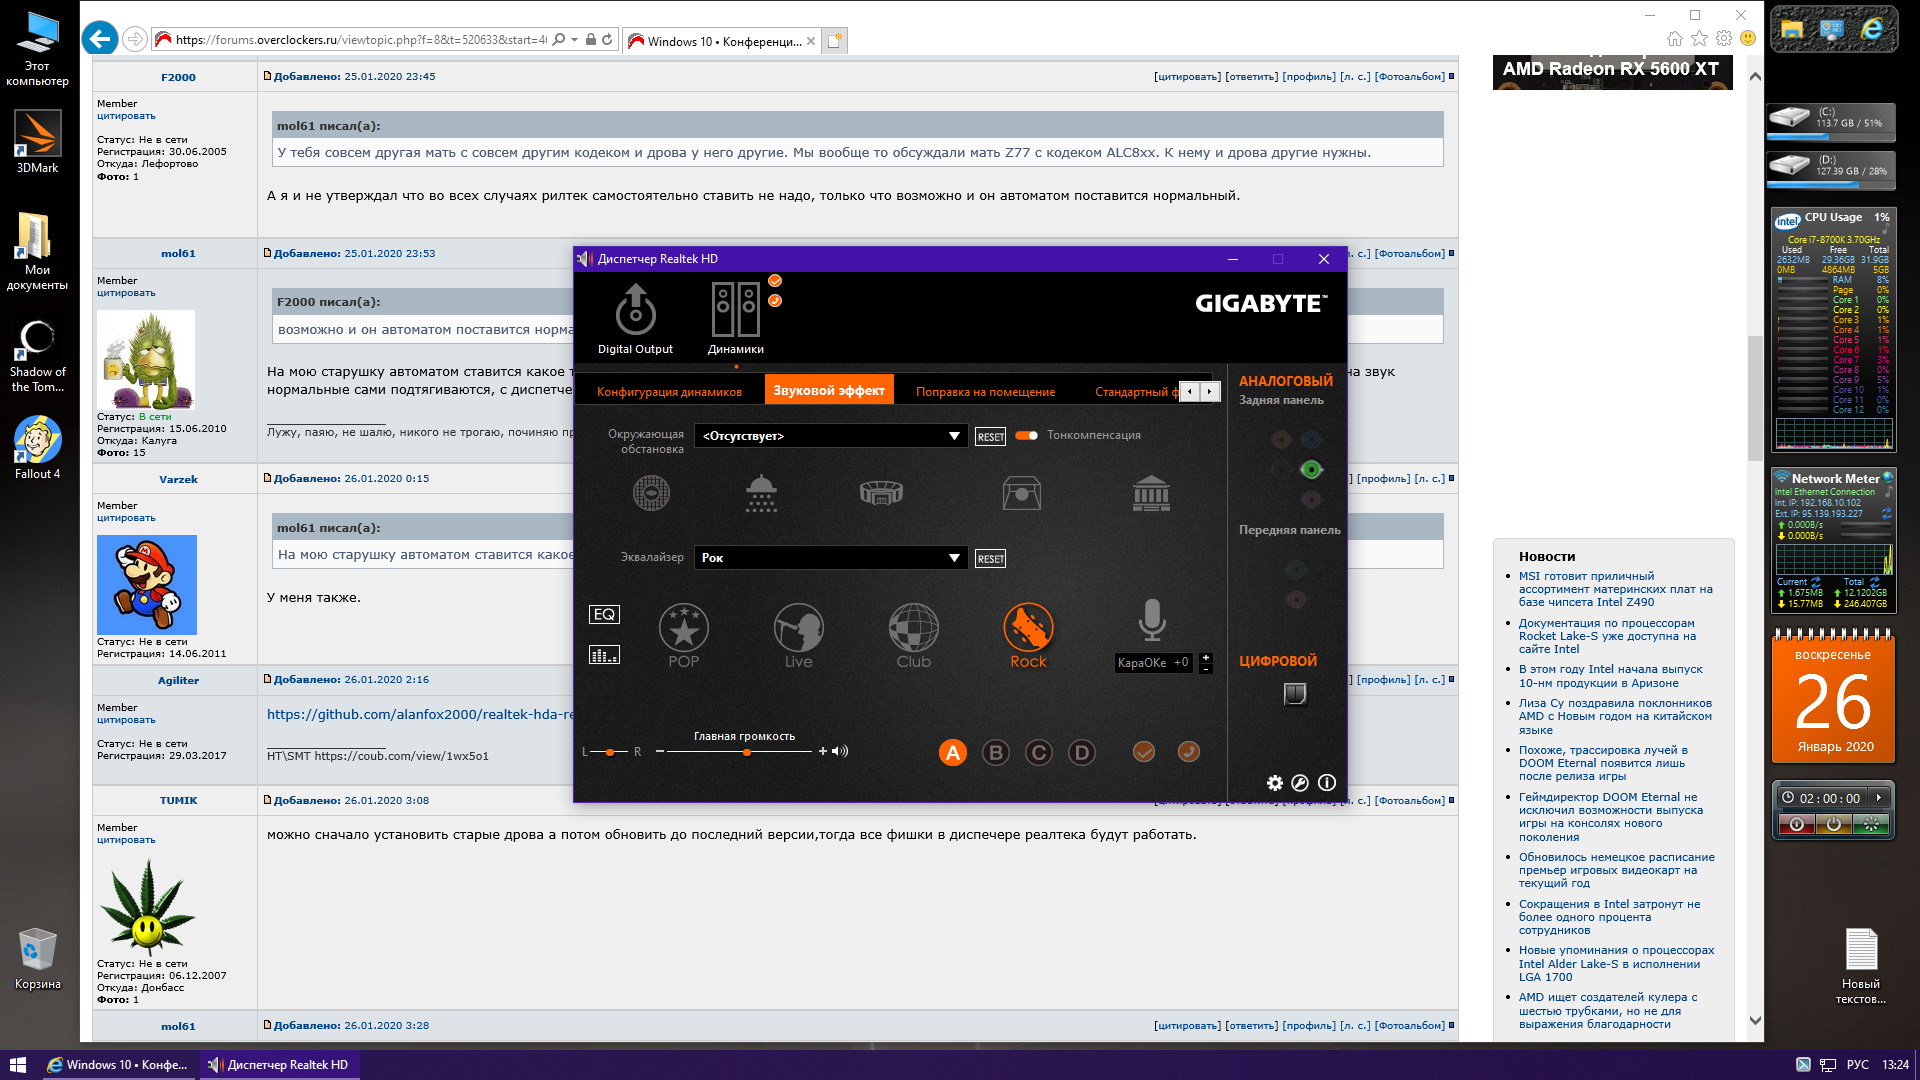This screenshot has width=1920, height=1080.
Task: Select the POP equalizer preset icon
Action: click(x=683, y=628)
